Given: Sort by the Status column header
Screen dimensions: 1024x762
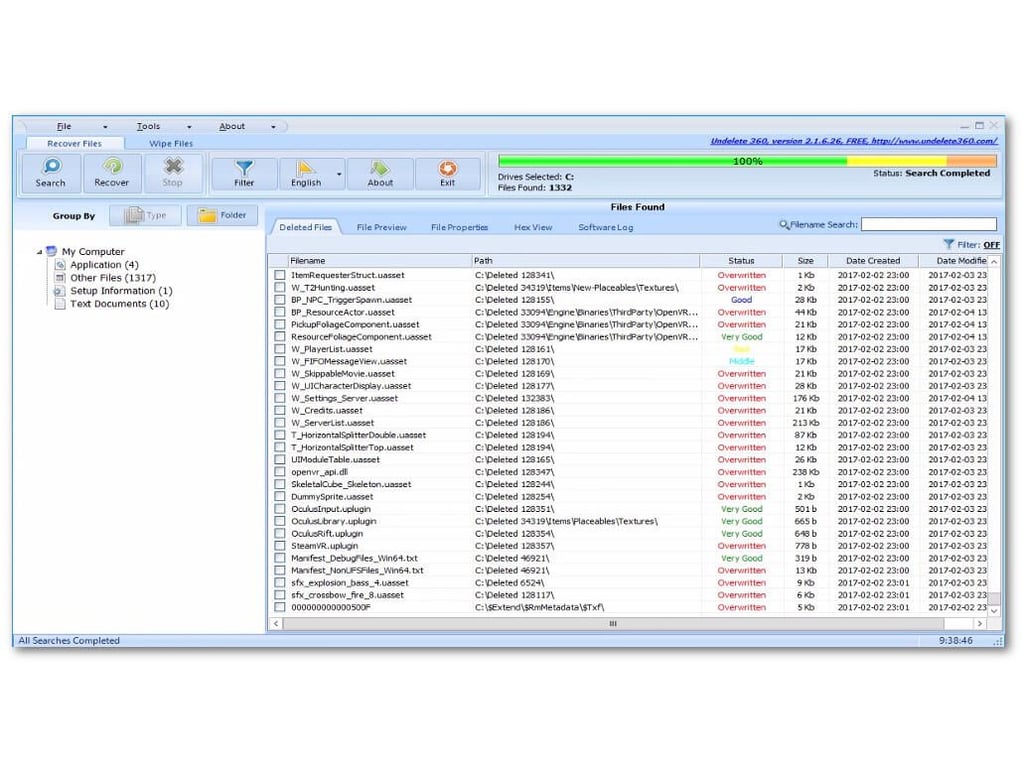Looking at the screenshot, I should point(741,261).
